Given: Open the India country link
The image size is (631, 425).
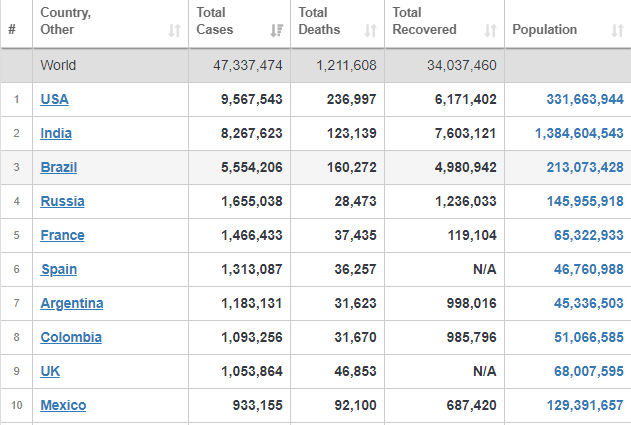Looking at the screenshot, I should point(56,133).
